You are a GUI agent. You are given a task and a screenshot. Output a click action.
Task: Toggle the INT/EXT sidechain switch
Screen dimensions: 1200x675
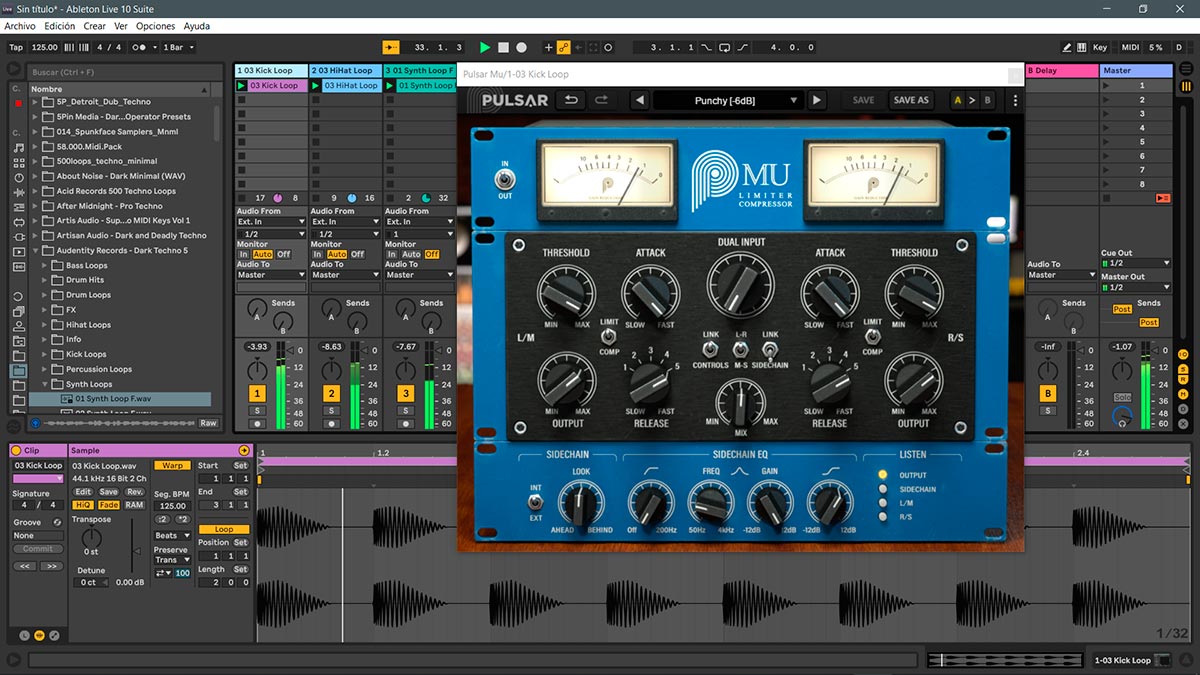(x=537, y=501)
